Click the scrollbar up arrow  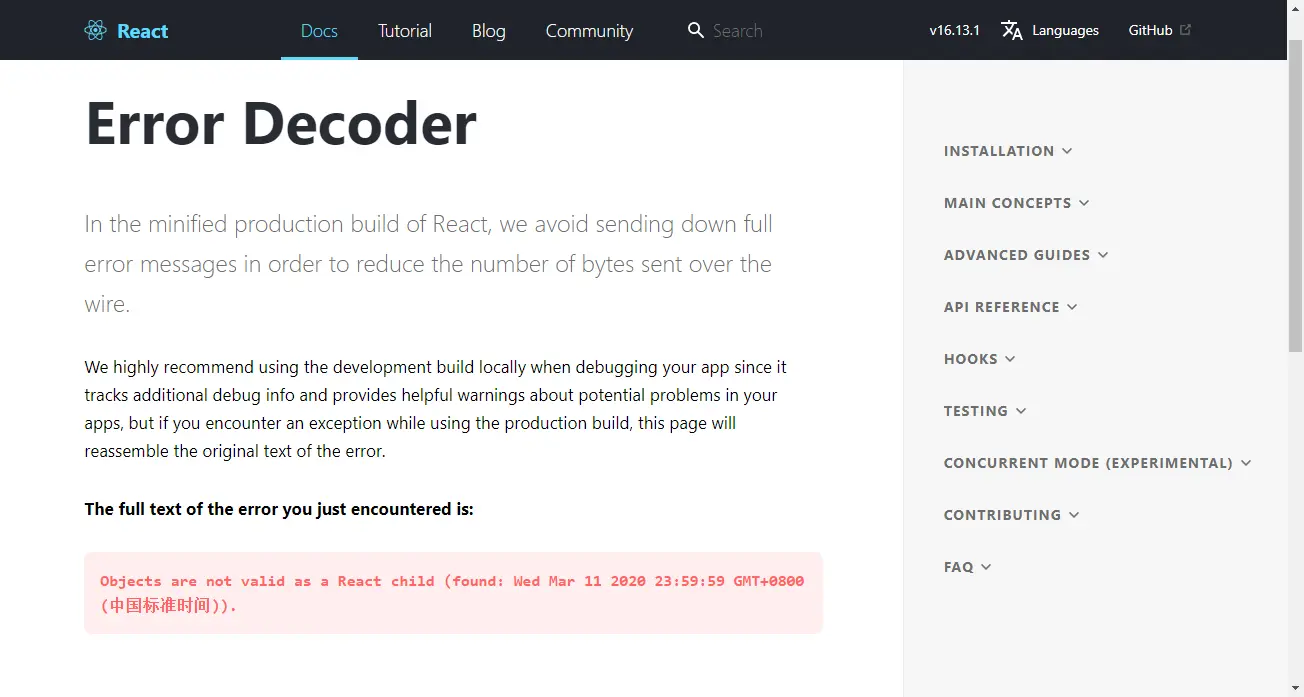pos(1295,8)
